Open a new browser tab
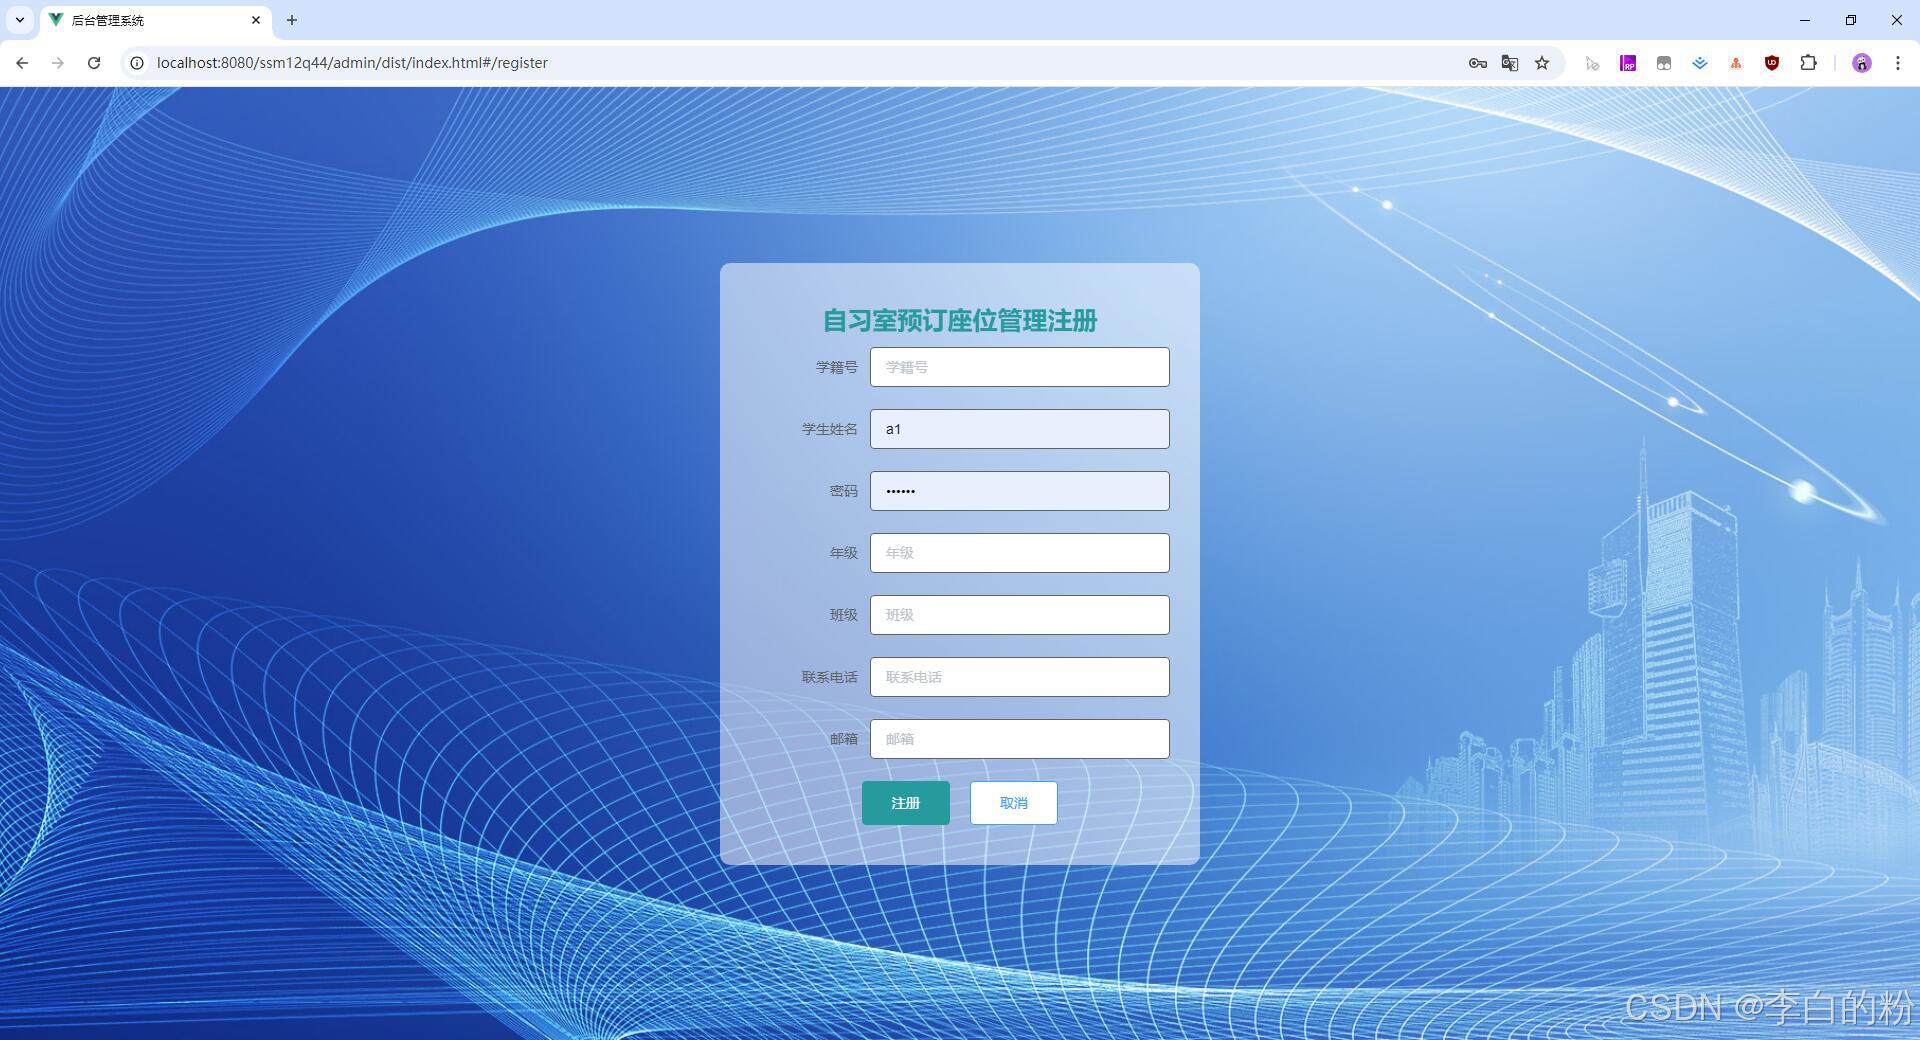Viewport: 1920px width, 1040px height. (x=292, y=20)
